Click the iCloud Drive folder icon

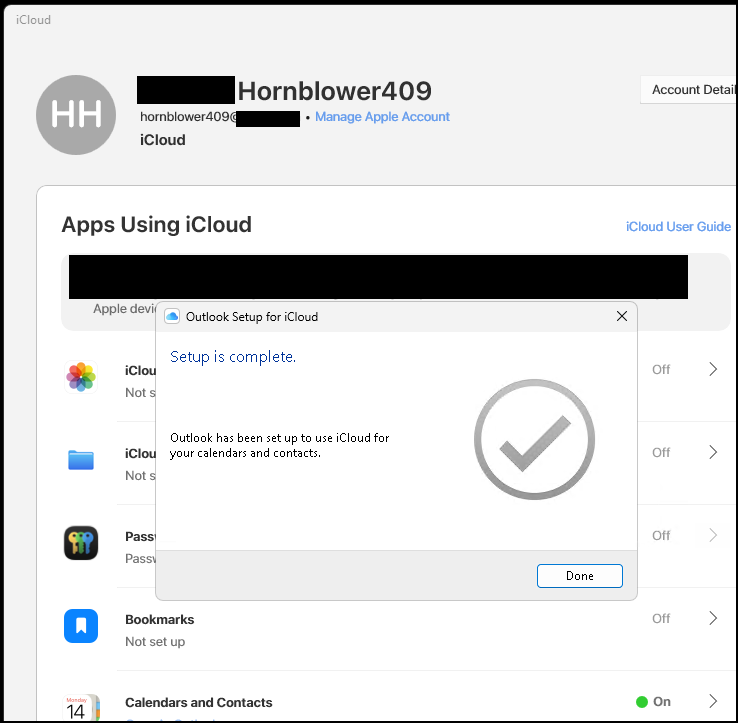(x=81, y=460)
